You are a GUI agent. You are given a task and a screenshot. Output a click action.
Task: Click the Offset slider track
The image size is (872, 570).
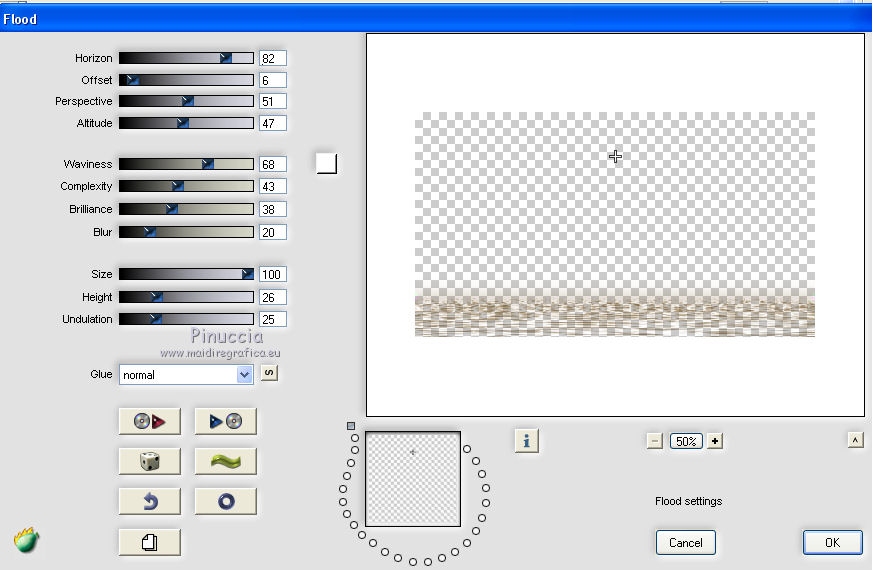[x=186, y=80]
